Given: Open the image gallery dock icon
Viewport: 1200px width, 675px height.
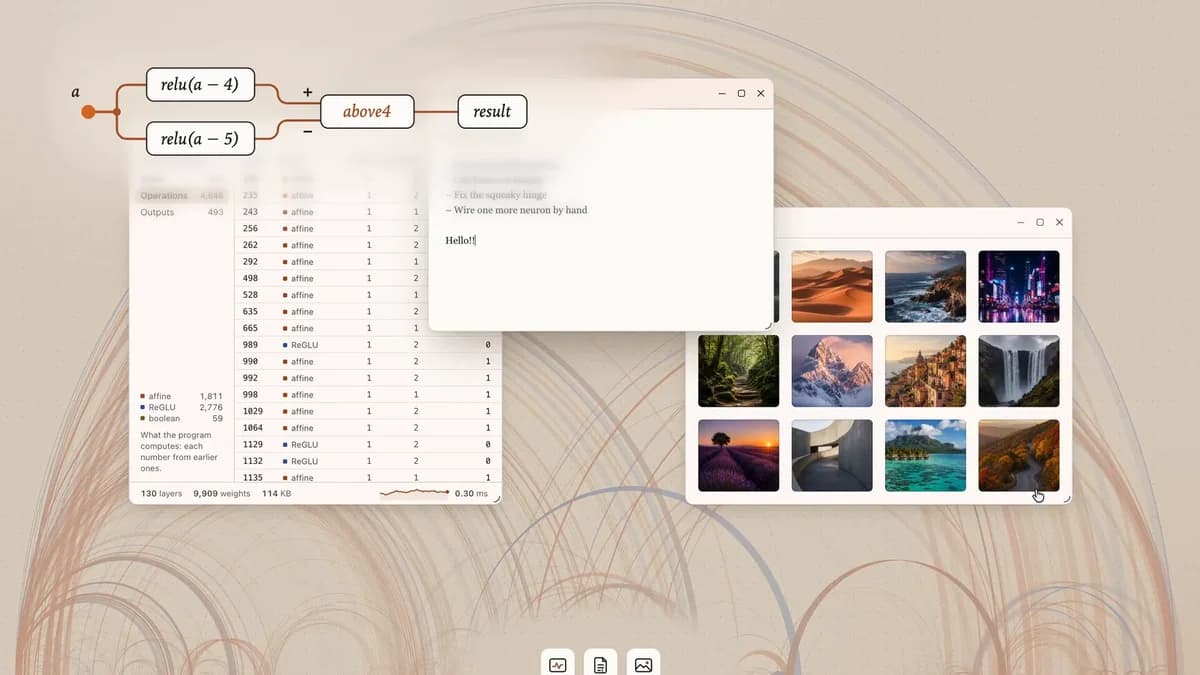Looking at the screenshot, I should (643, 664).
